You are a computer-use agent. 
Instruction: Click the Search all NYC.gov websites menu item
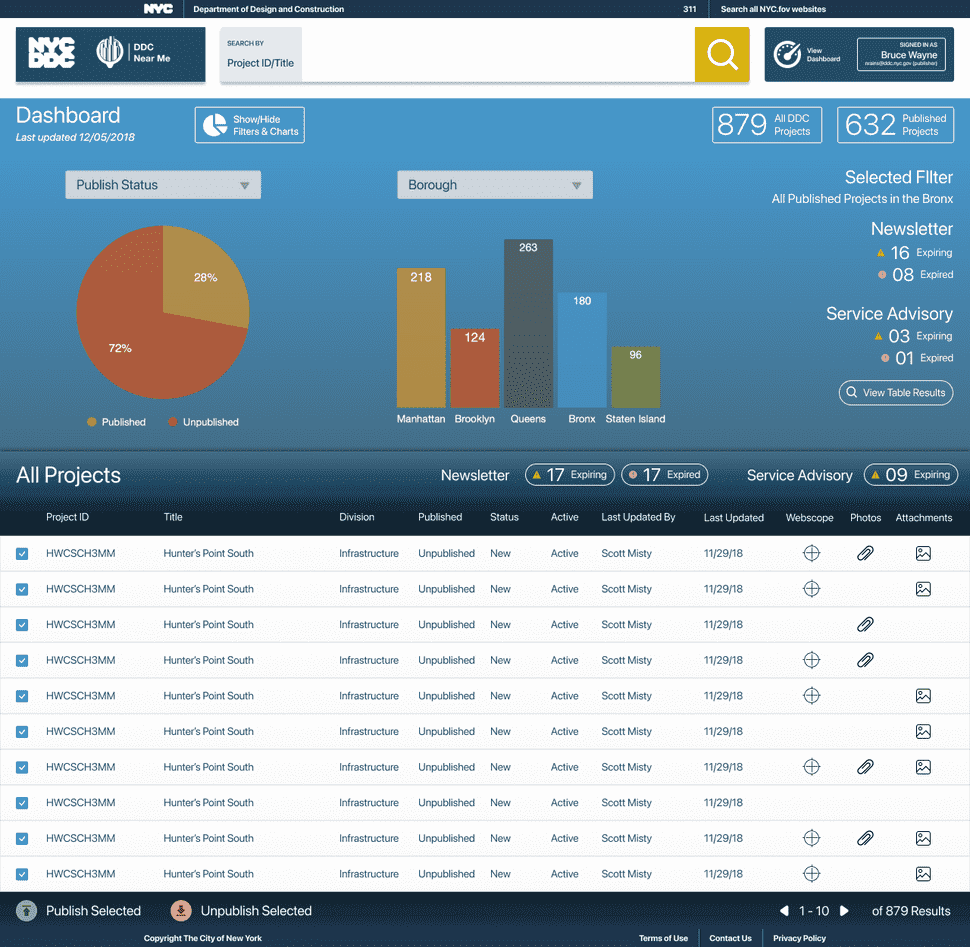click(775, 9)
